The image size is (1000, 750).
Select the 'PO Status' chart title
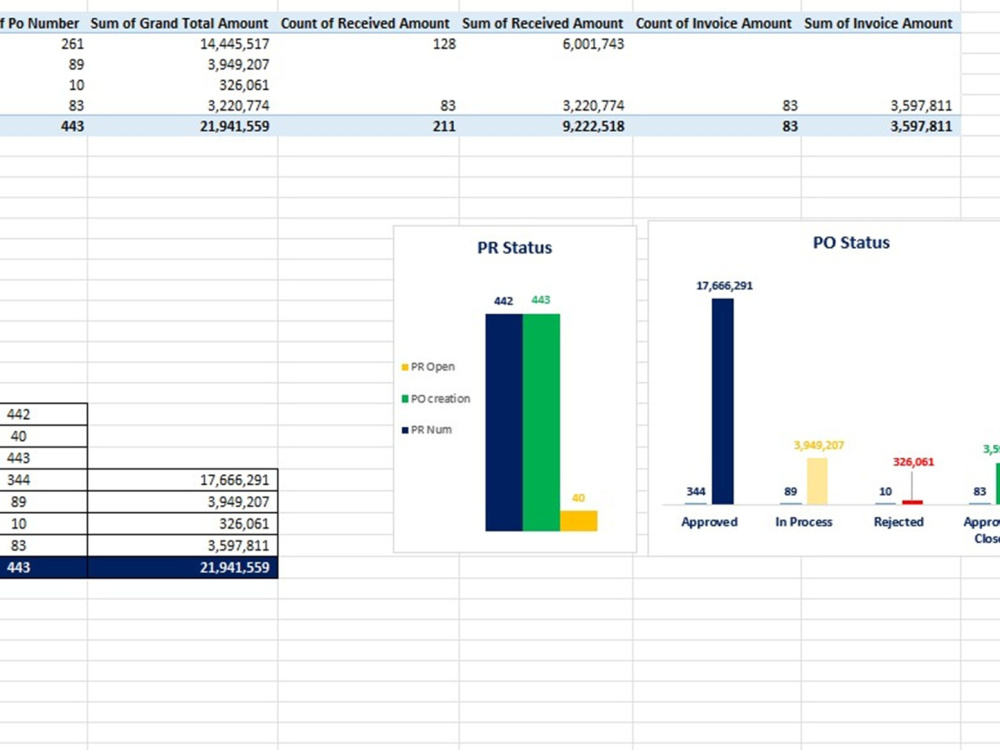click(851, 243)
